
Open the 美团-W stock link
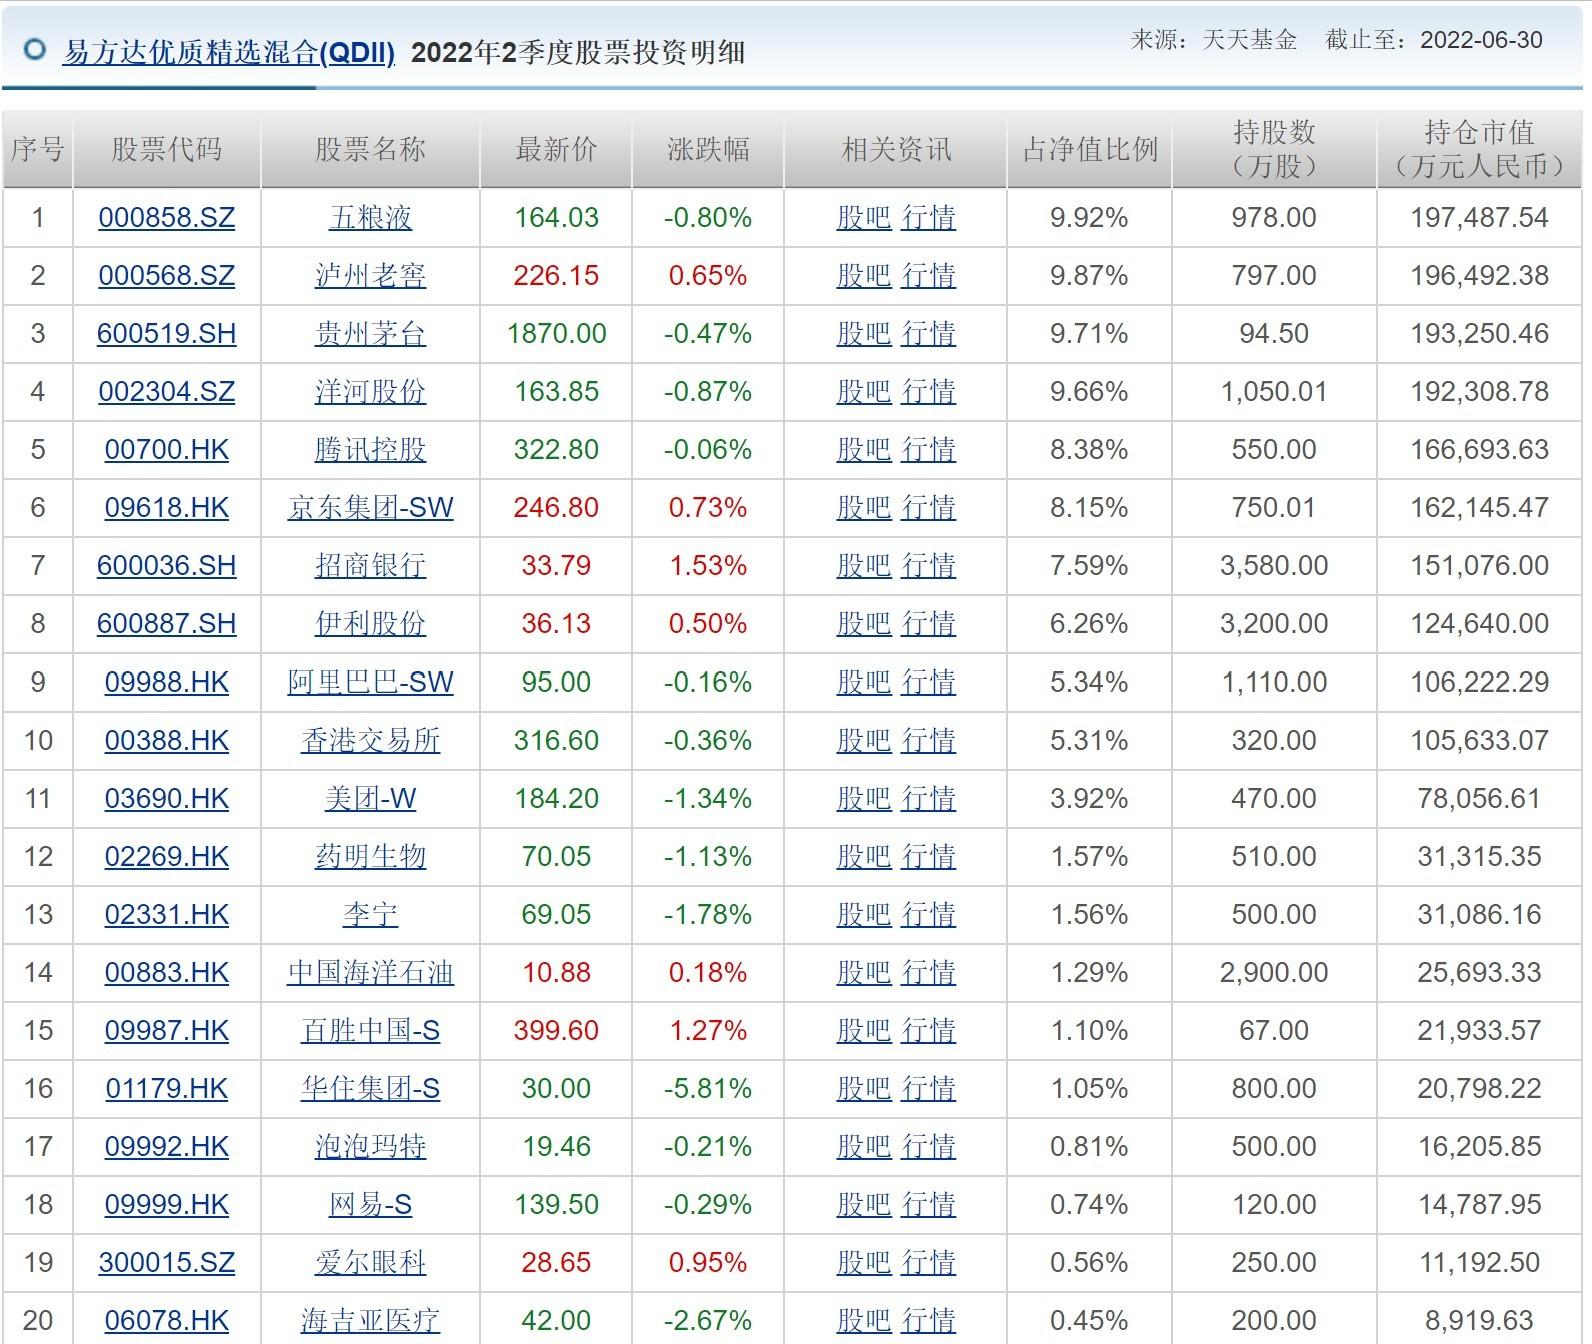coord(370,798)
